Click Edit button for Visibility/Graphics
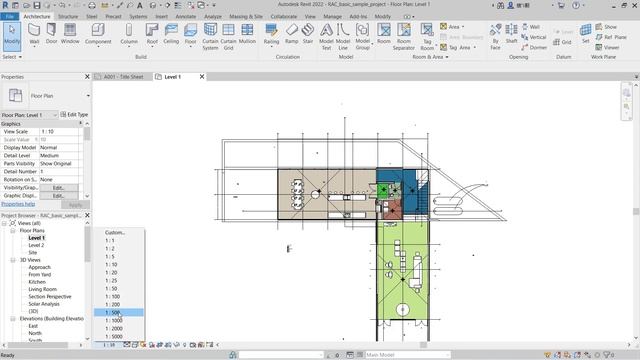The height and width of the screenshot is (360, 640). point(58,188)
